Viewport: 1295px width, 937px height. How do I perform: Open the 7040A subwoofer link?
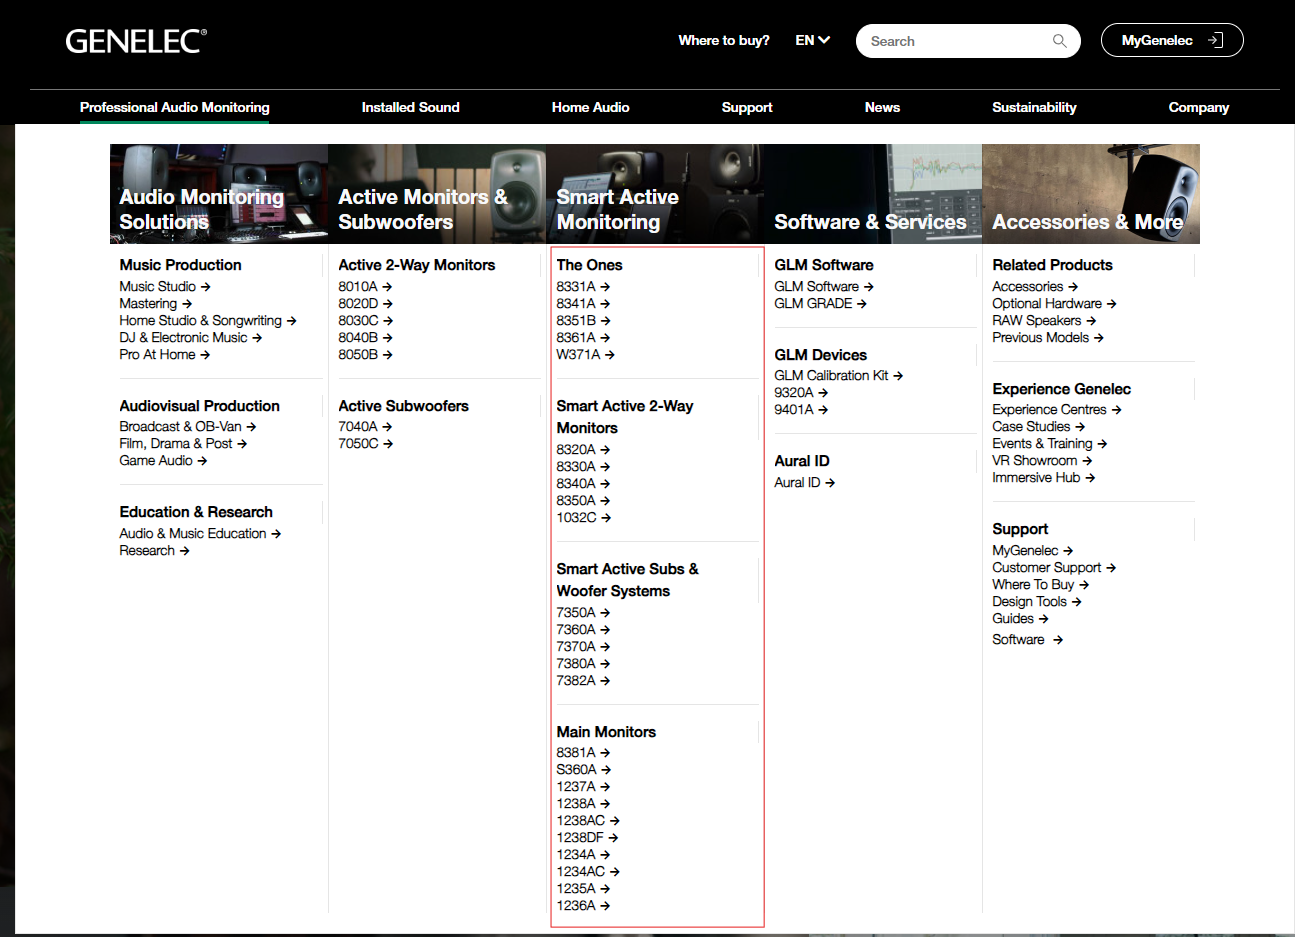tap(365, 426)
